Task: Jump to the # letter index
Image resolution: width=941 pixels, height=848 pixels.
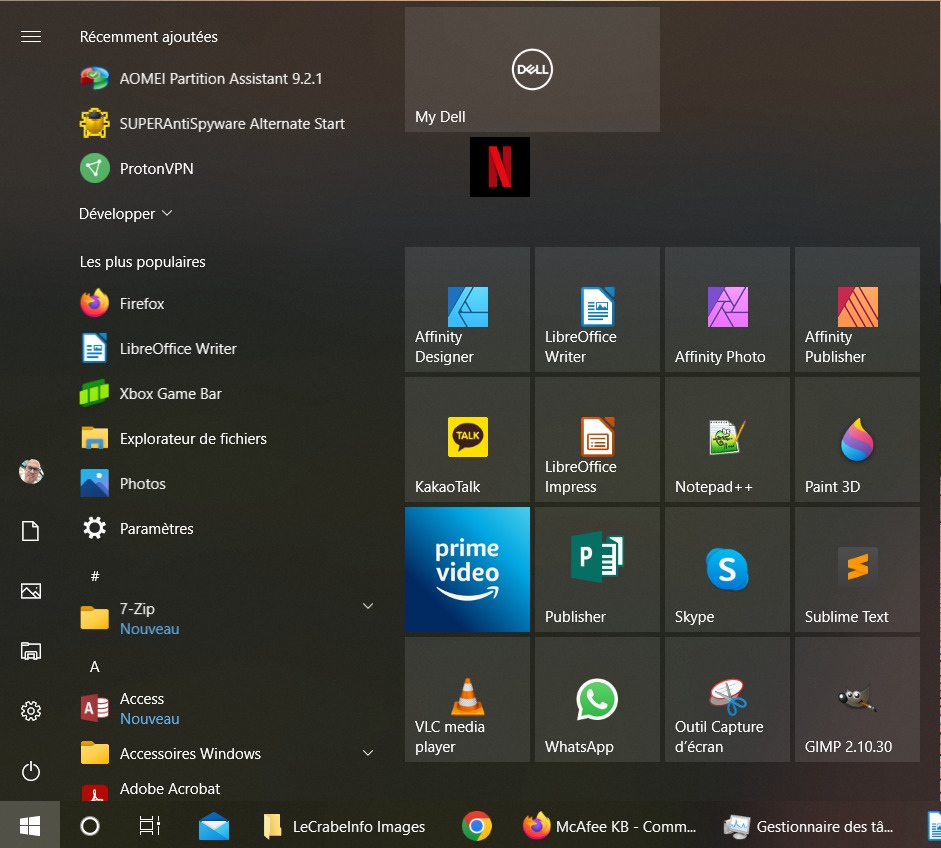Action: pyautogui.click(x=95, y=577)
